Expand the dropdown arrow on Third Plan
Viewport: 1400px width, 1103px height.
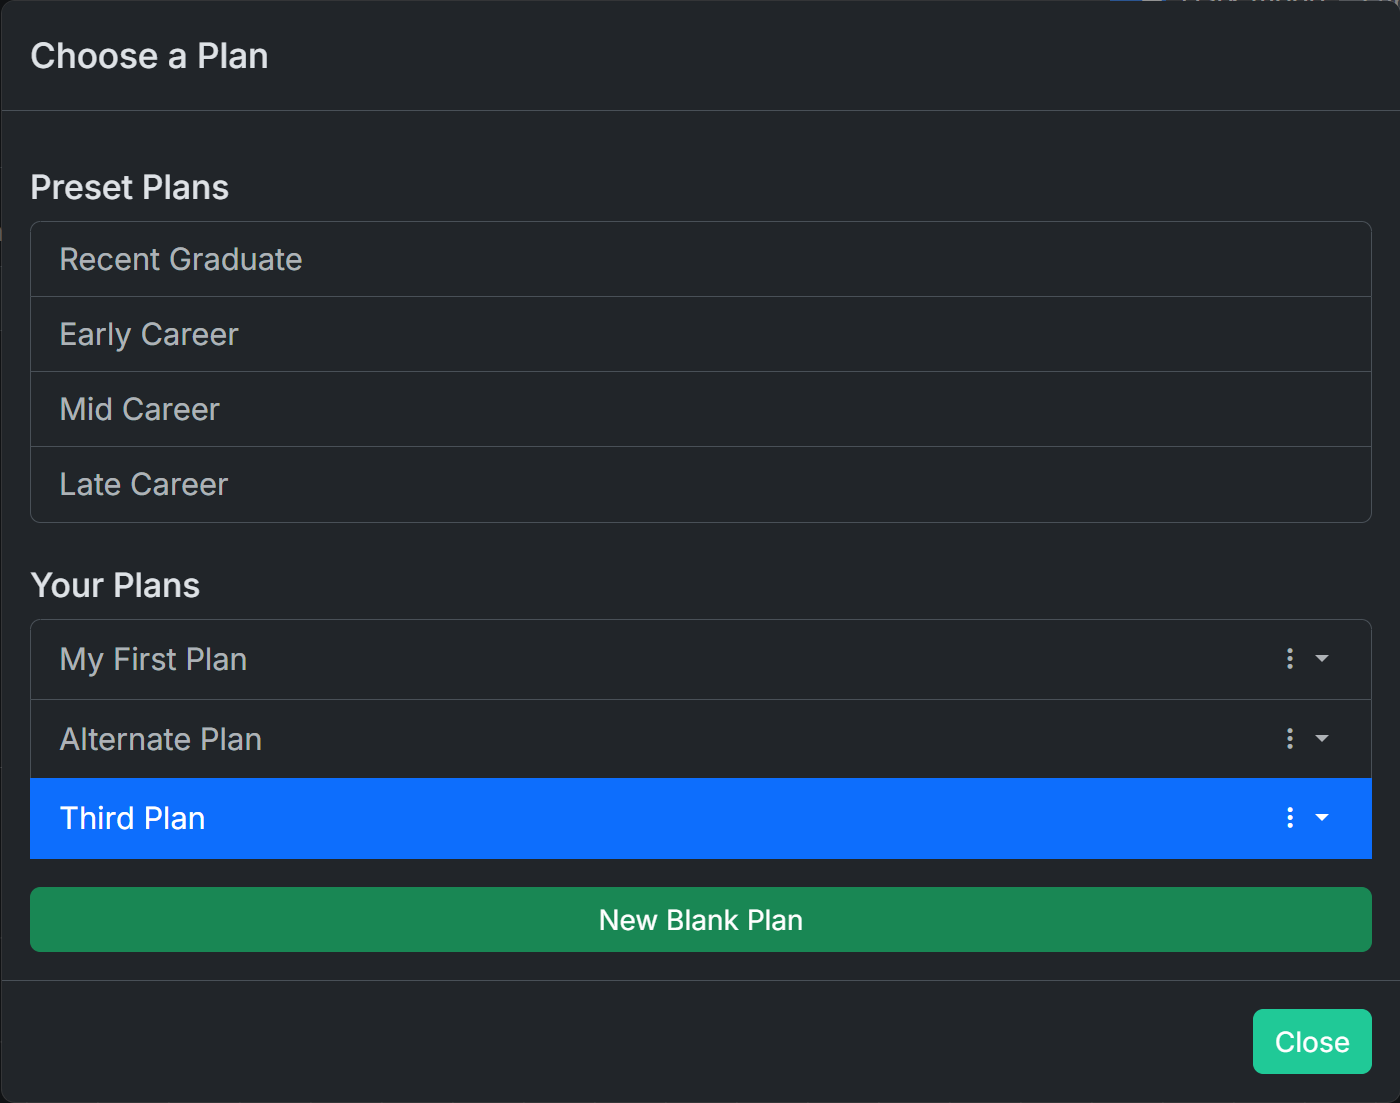[1322, 818]
